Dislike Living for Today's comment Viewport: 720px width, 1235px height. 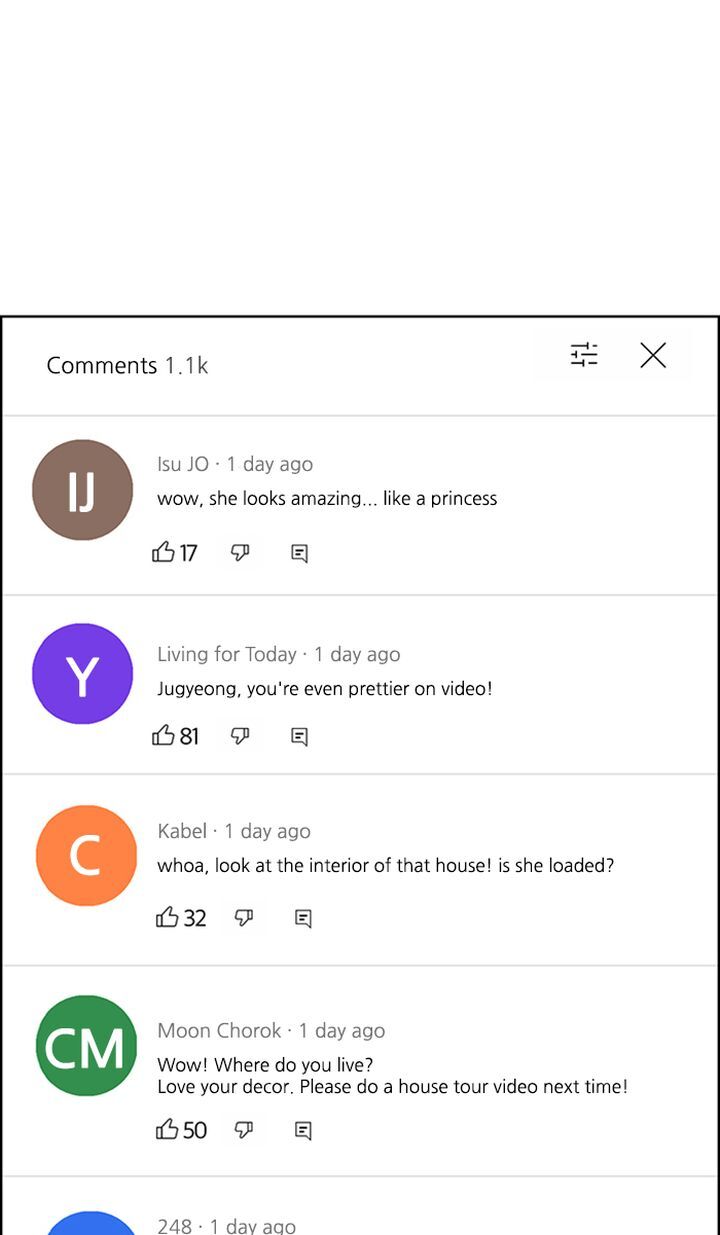[240, 736]
